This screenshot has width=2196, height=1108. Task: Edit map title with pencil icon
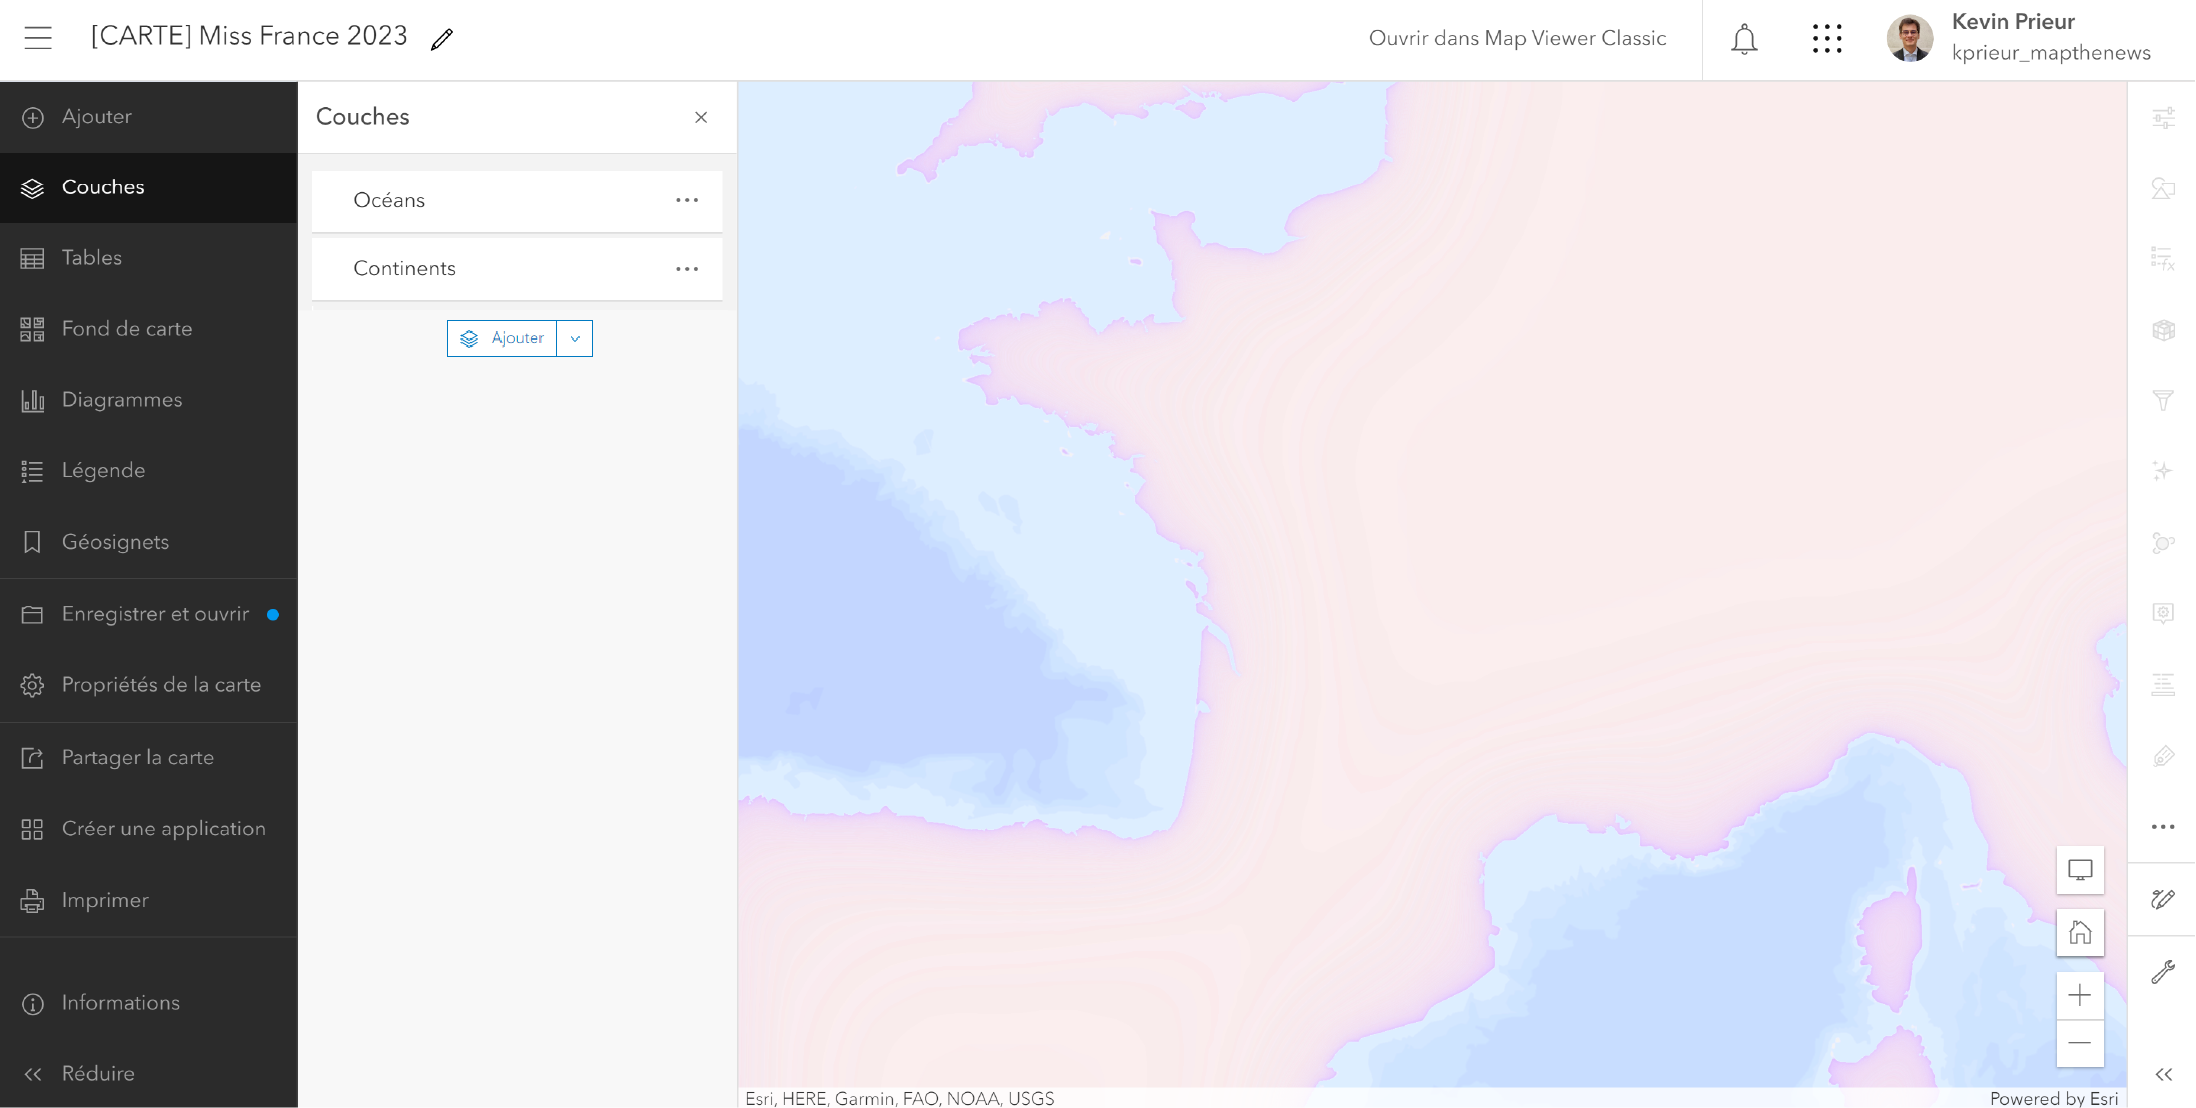click(x=442, y=39)
